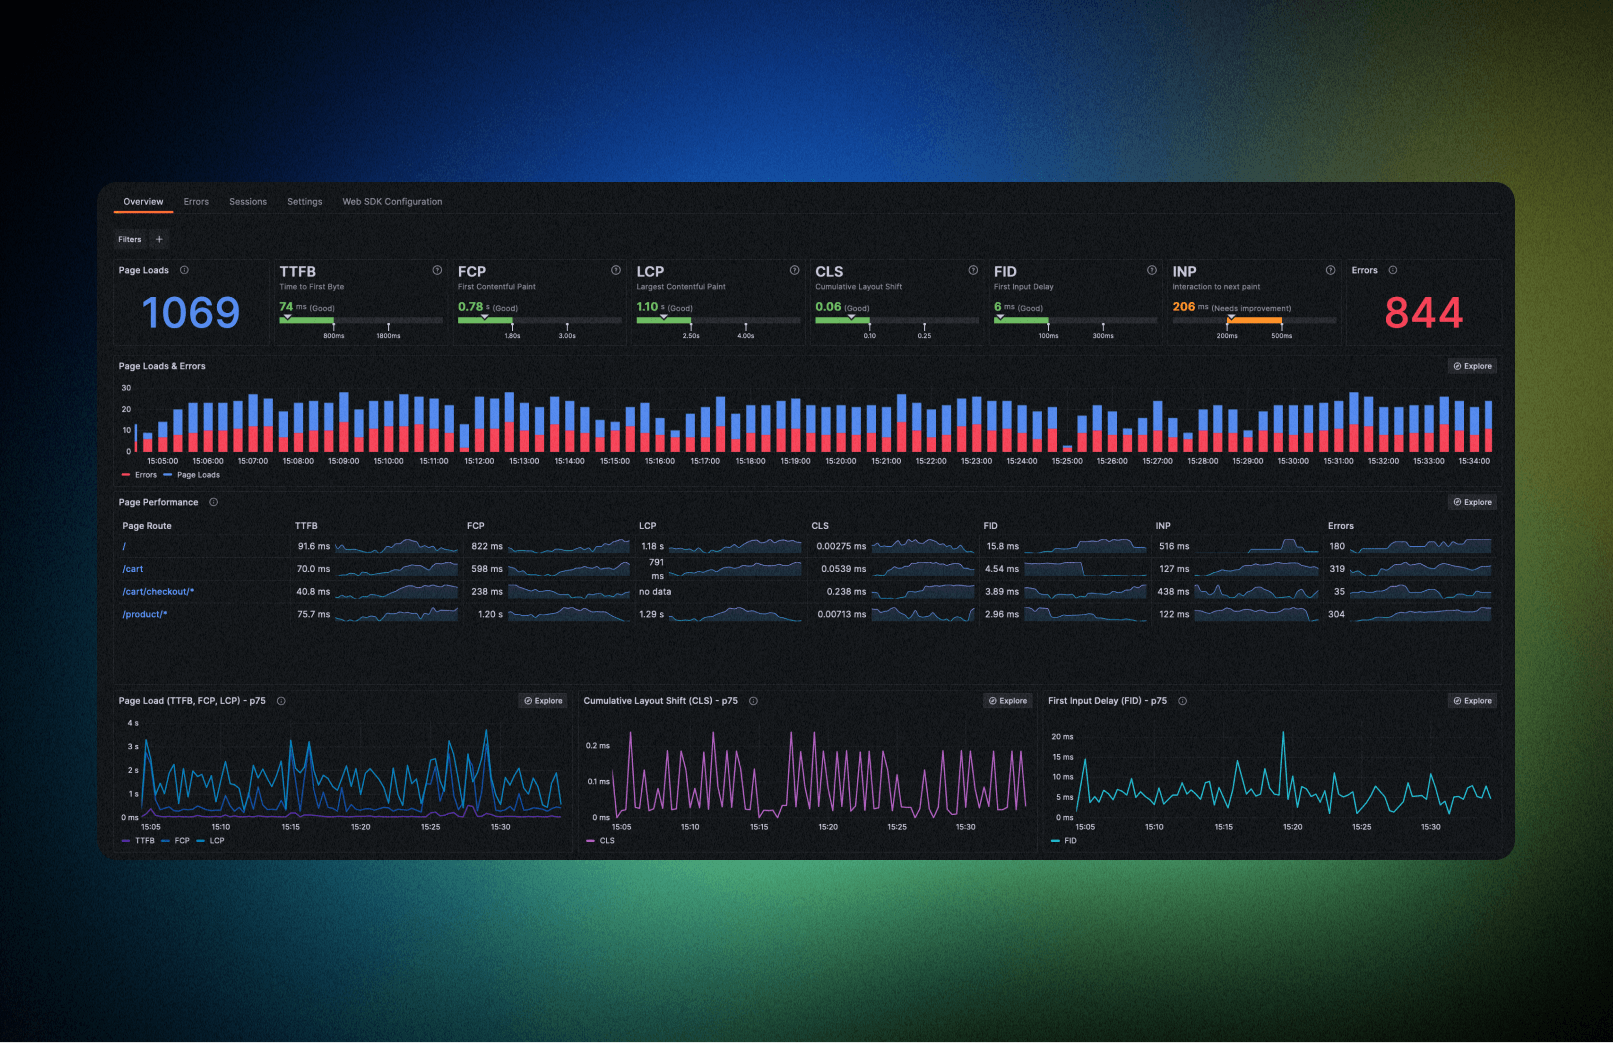Click the 0.00713 ms CLS cell
Screen dimensions: 1613x1043
coord(842,615)
